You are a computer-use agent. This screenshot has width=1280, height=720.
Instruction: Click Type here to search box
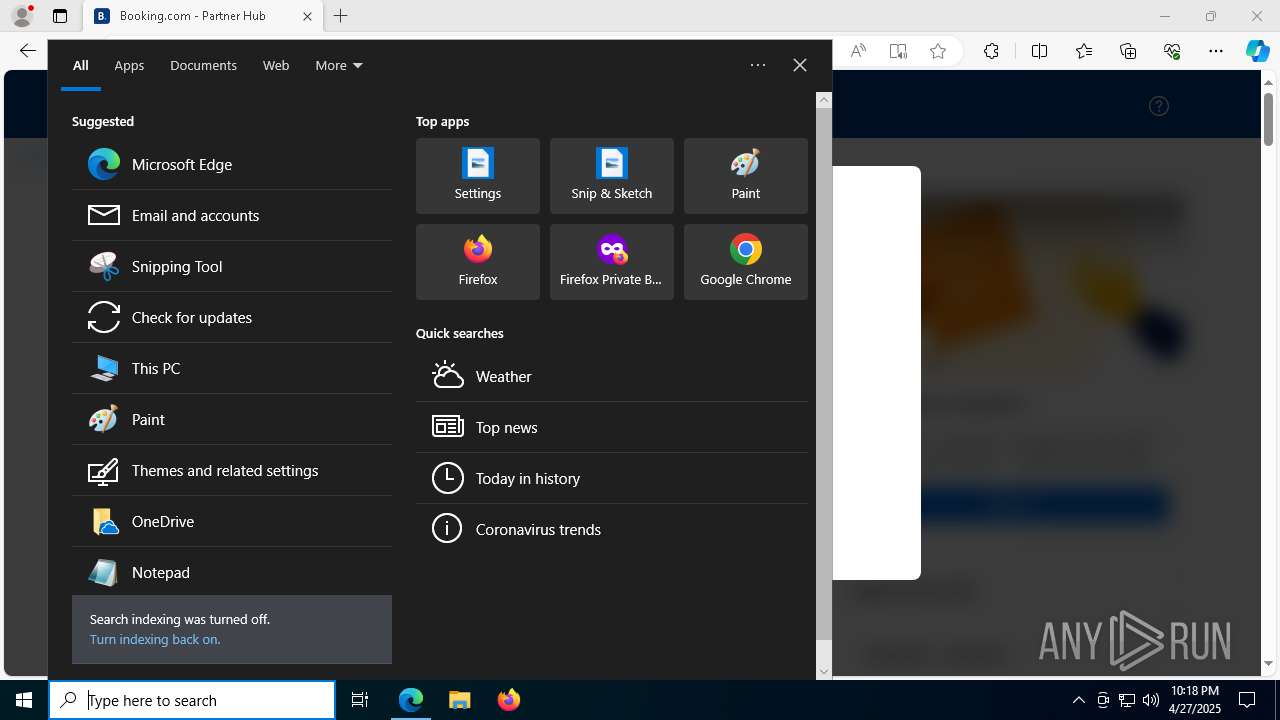click(192, 700)
